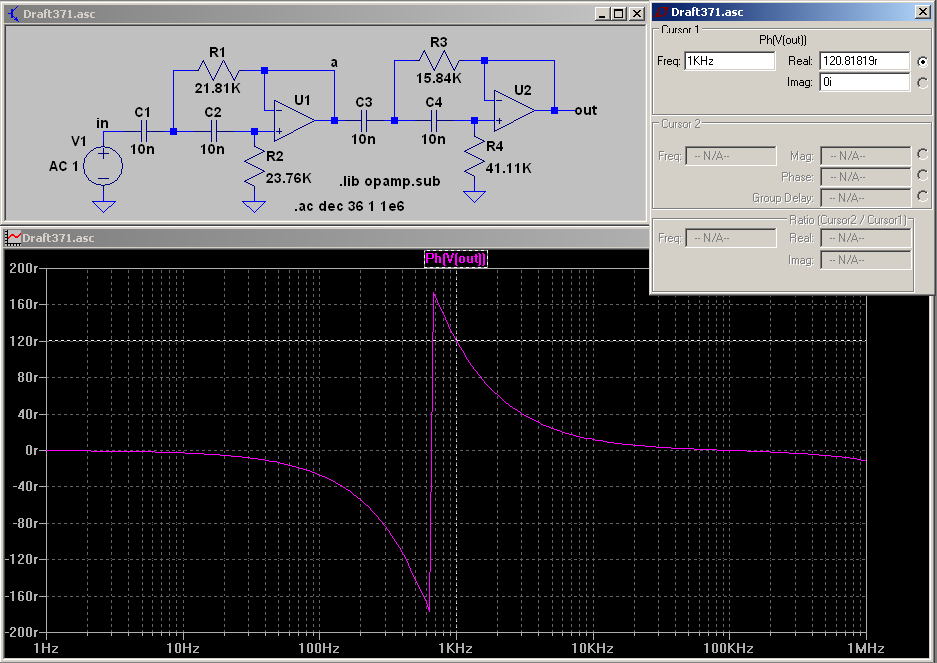
Task: Select Cursor 2 Group Delay radio button
Action: point(923,196)
